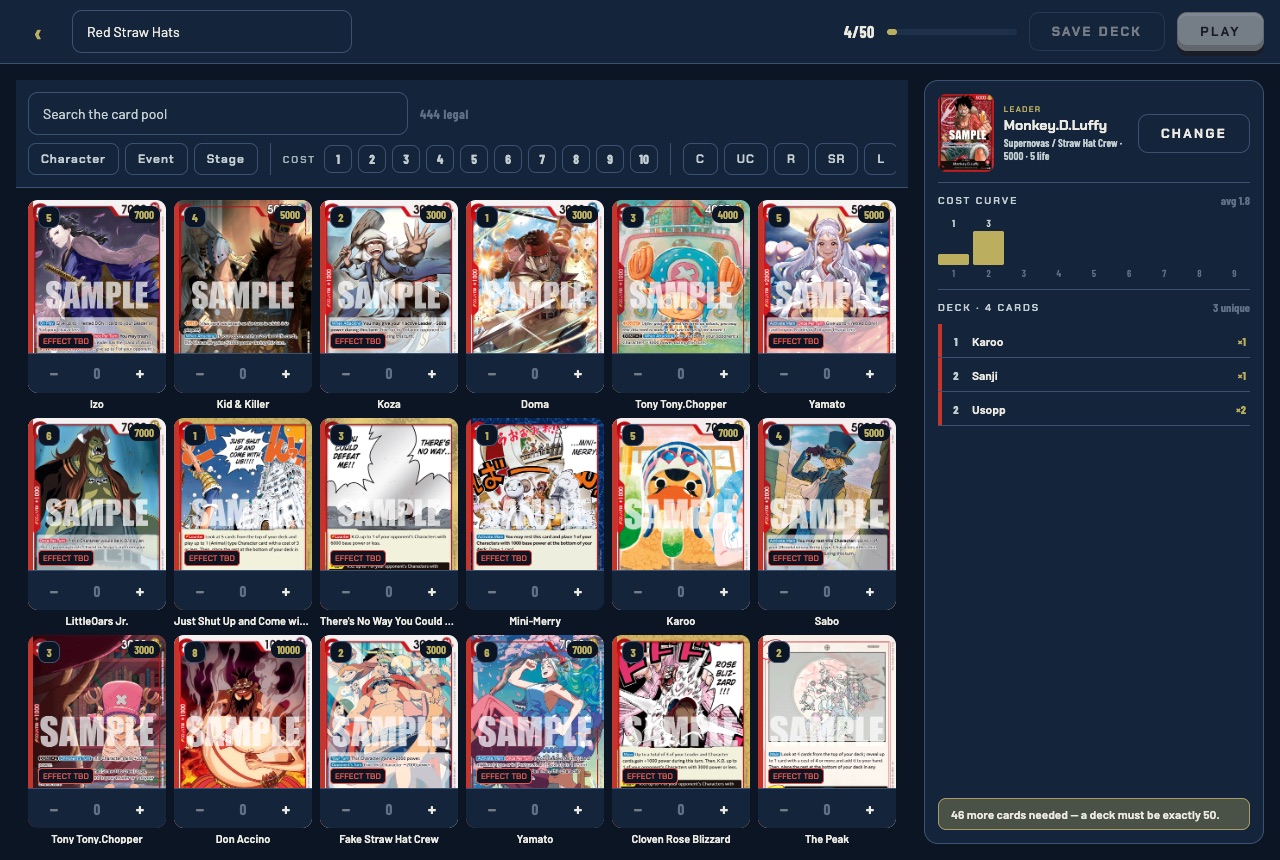
Task: Toggle the cost 1 filter
Action: pos(338,159)
